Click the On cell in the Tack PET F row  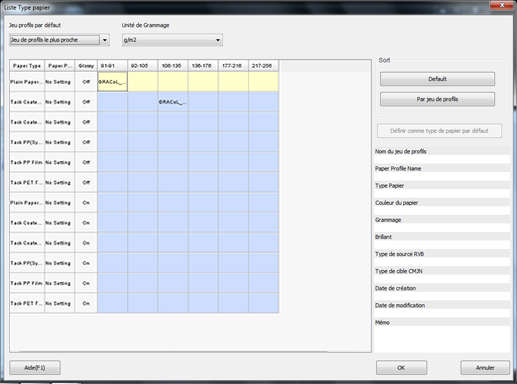pyautogui.click(x=86, y=303)
